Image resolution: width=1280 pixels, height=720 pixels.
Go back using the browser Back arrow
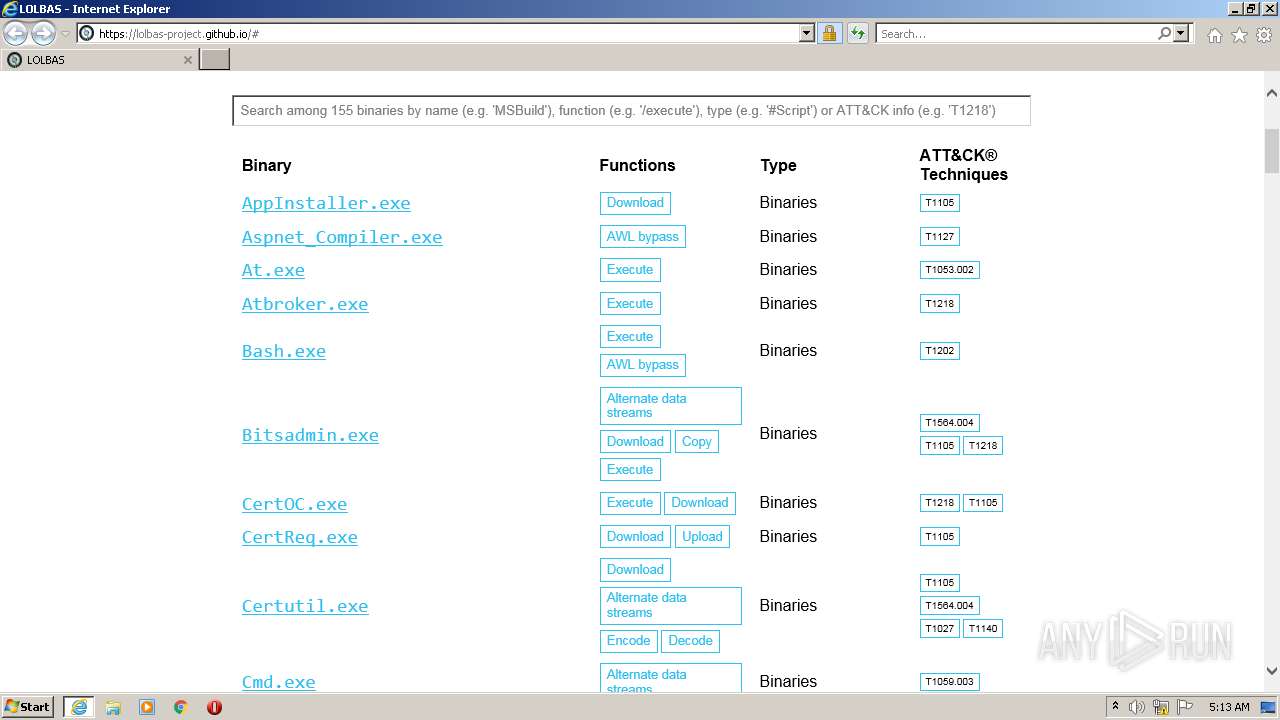[x=16, y=34]
